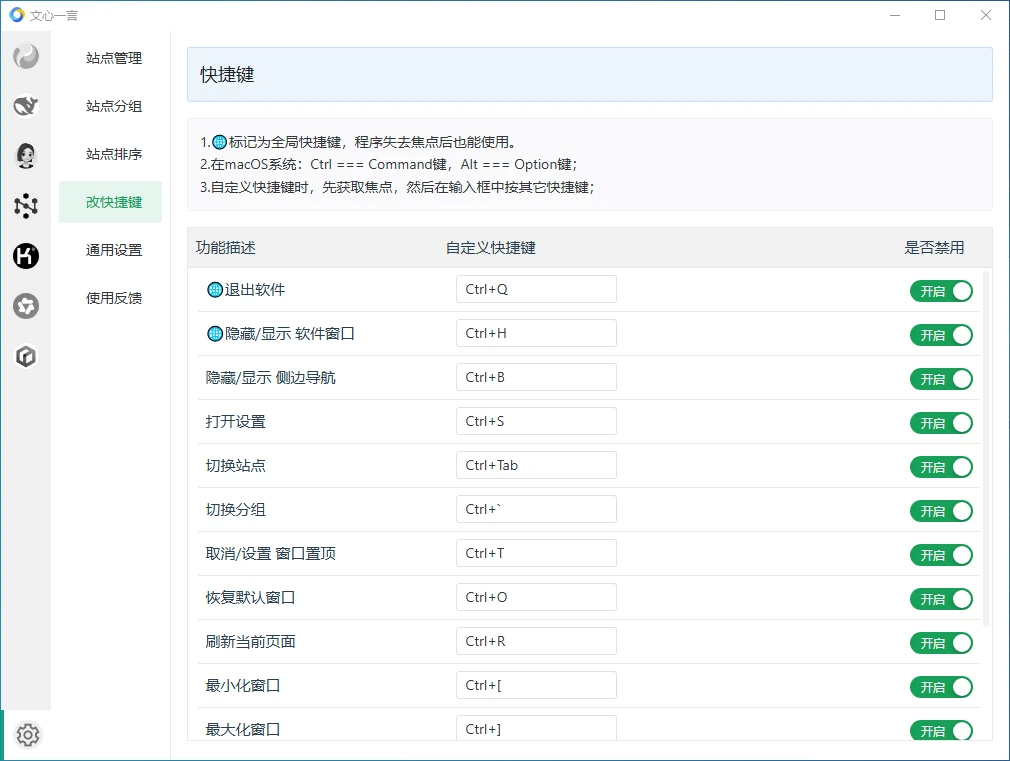Click the topmost swirl icon in the sidebar
The height and width of the screenshot is (761, 1010).
coord(26,57)
